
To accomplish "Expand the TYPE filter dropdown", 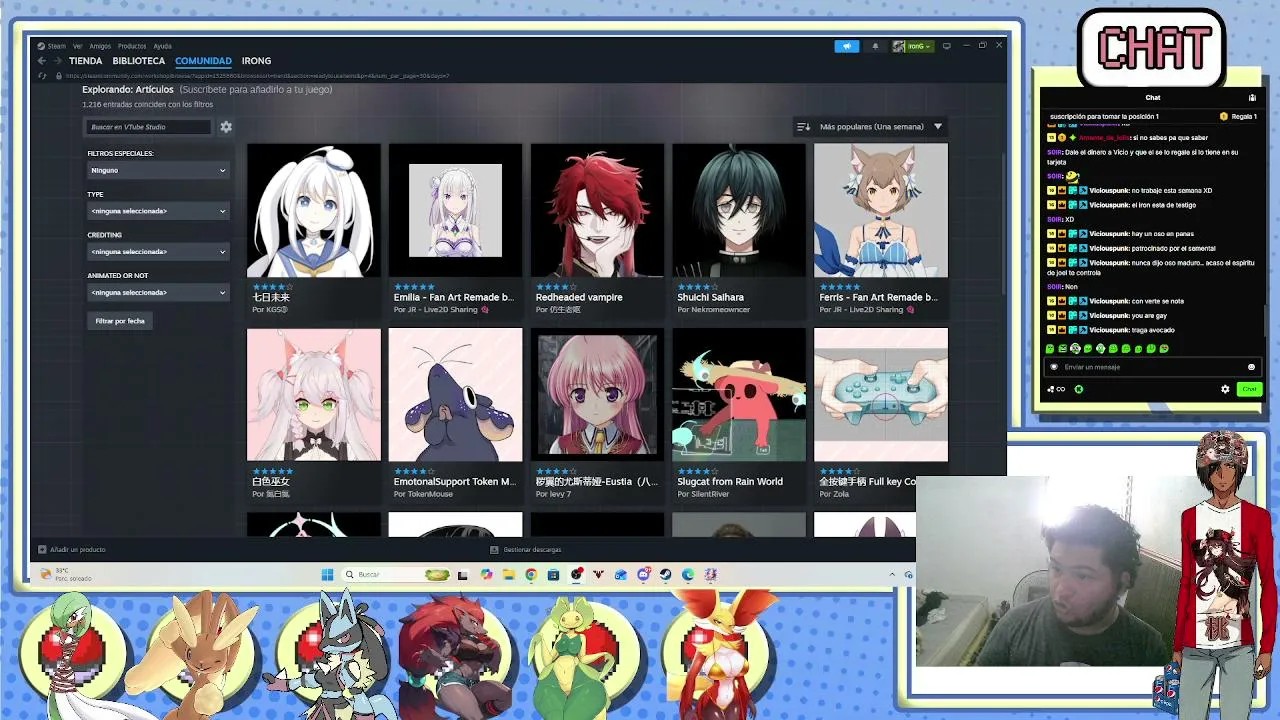I will click(158, 211).
